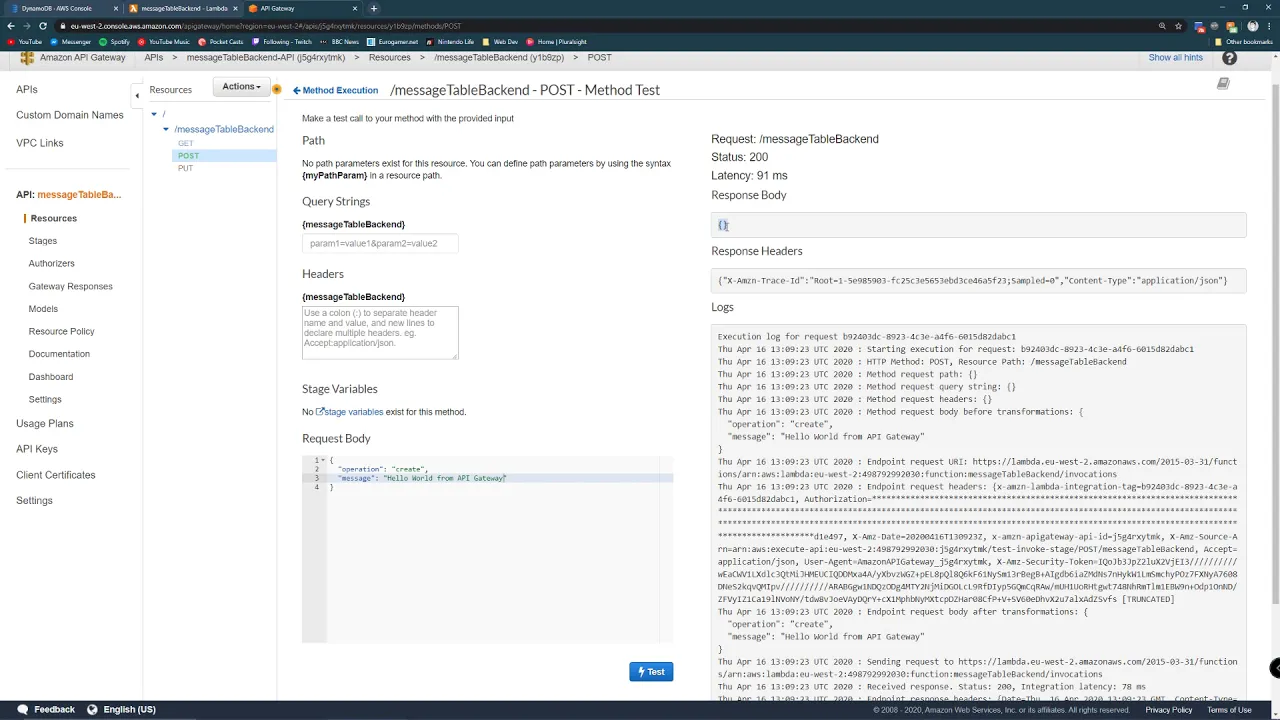Viewport: 1280px width, 720px height.
Task: Collapse the root / resource tree node
Action: coord(154,114)
